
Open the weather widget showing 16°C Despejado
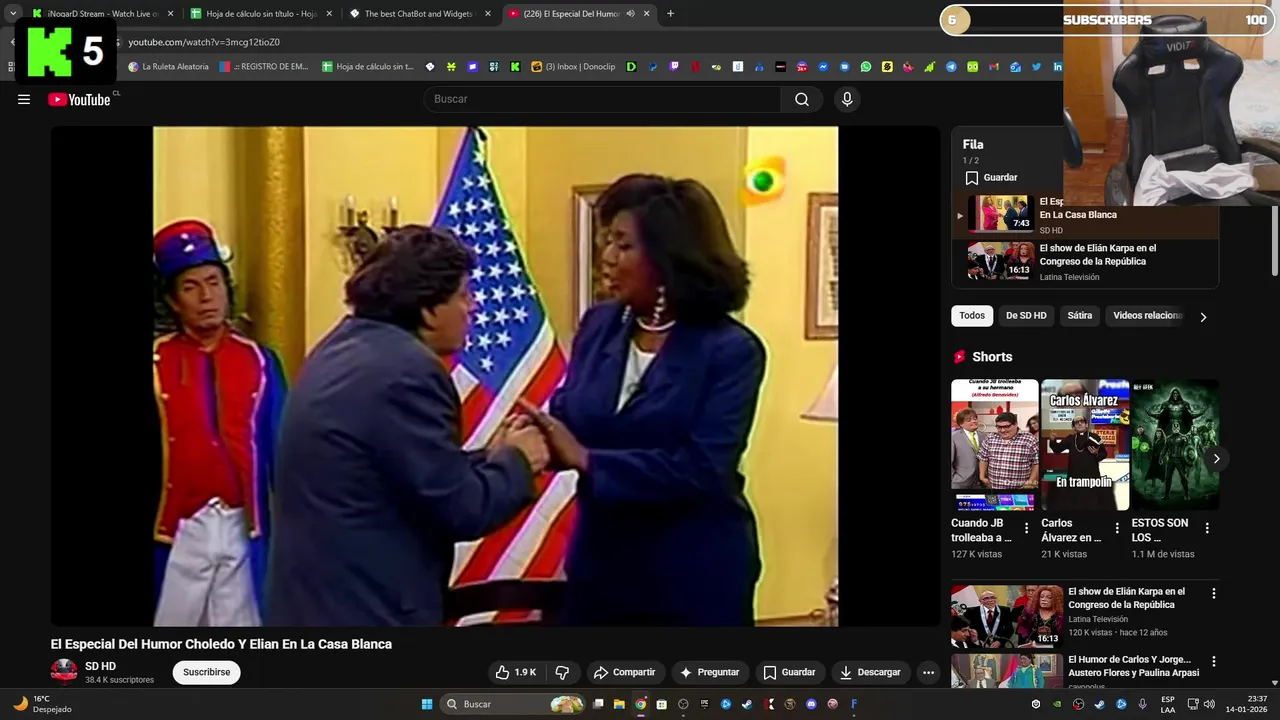tap(42, 704)
